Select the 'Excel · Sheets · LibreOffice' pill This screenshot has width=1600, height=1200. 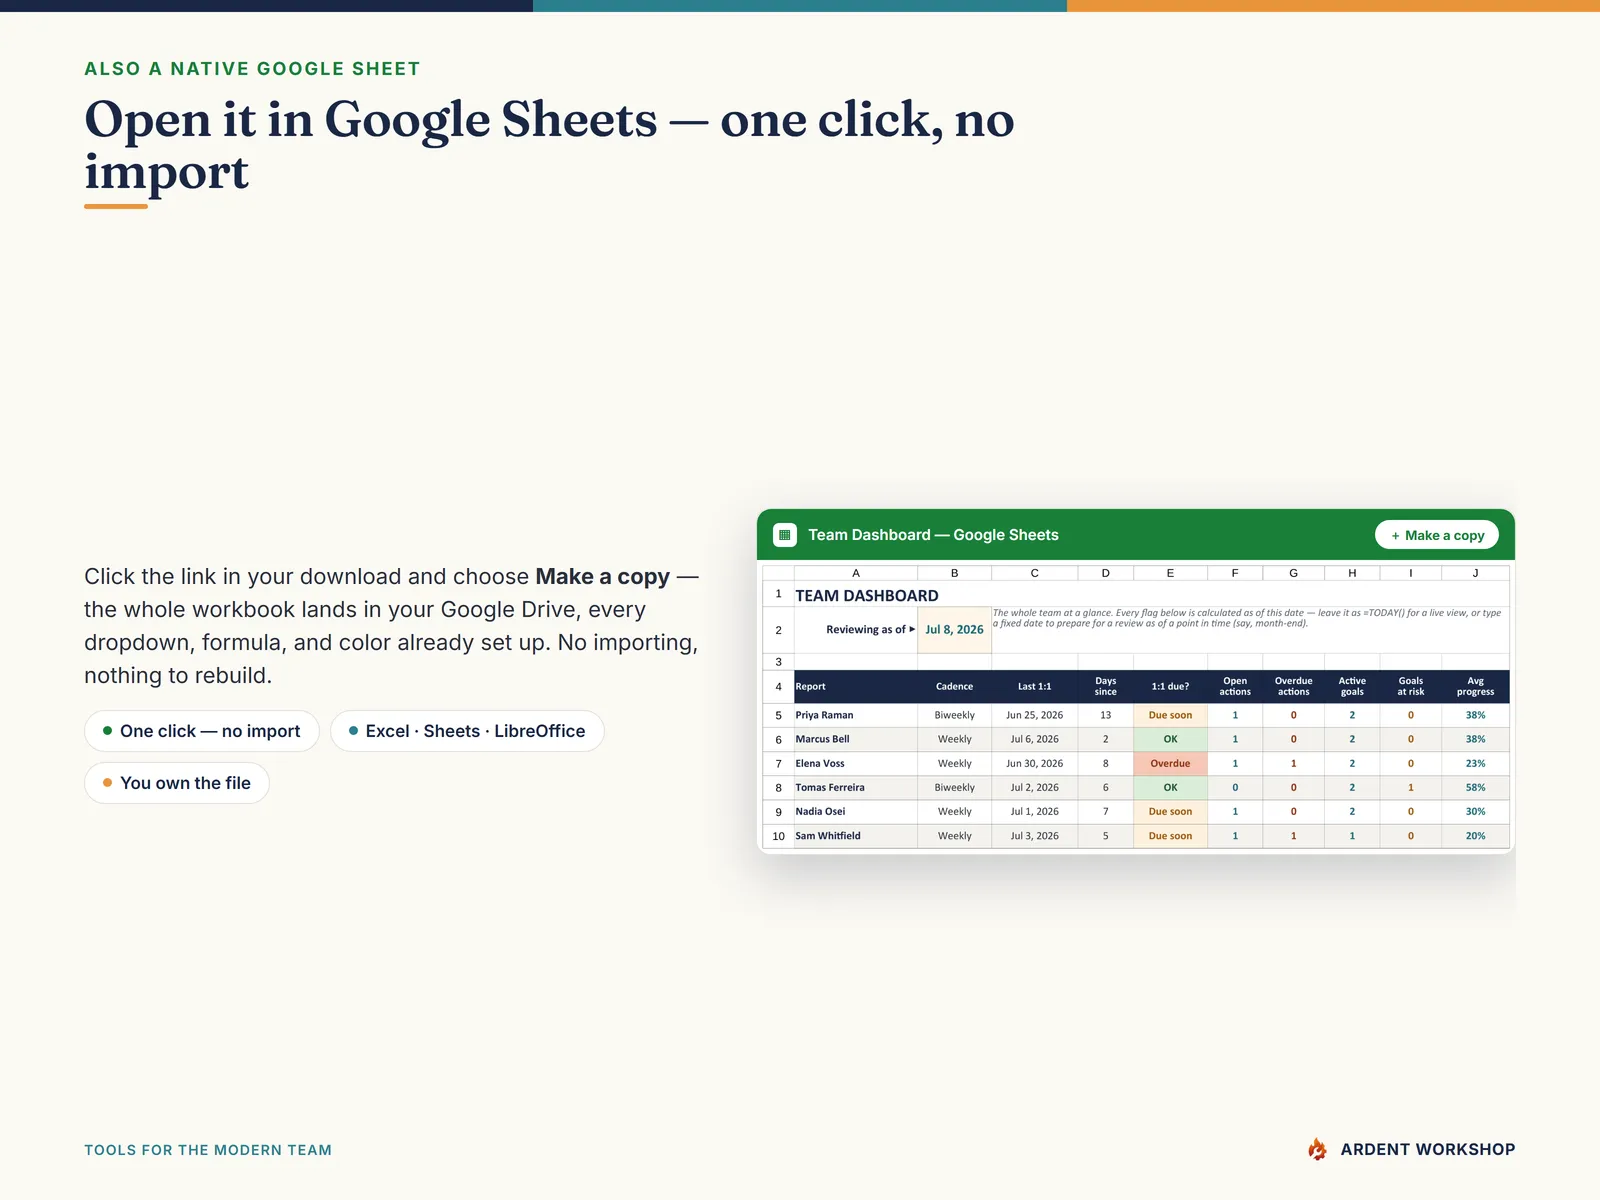[467, 731]
